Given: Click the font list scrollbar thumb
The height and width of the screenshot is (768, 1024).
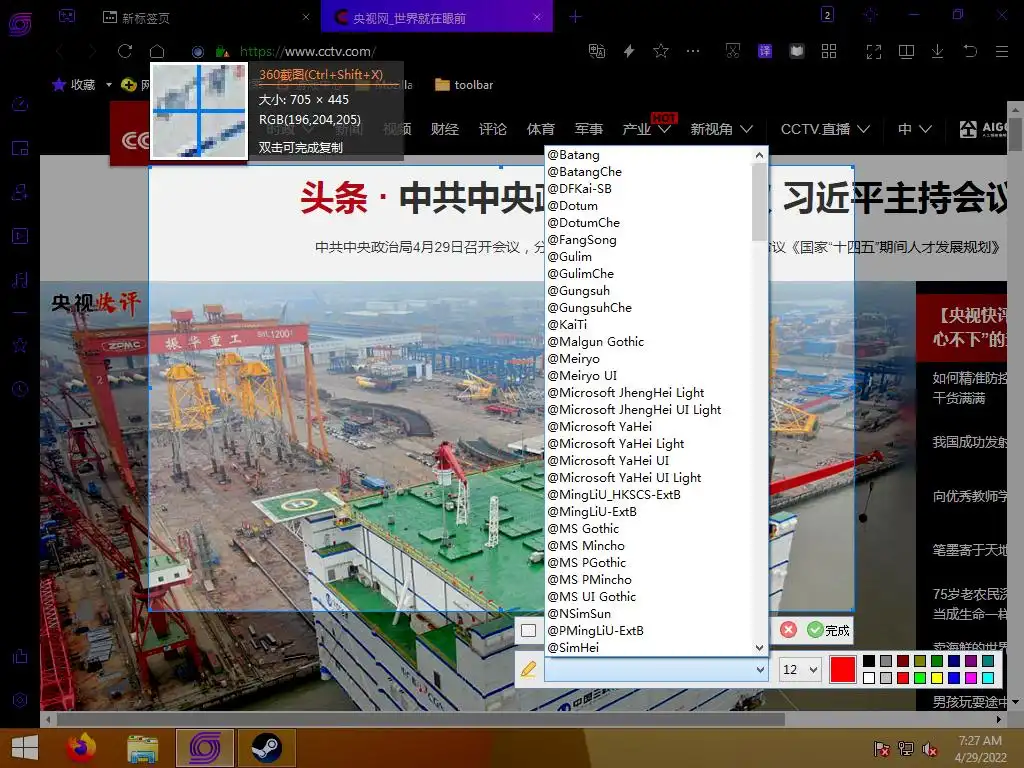Looking at the screenshot, I should click(759, 202).
